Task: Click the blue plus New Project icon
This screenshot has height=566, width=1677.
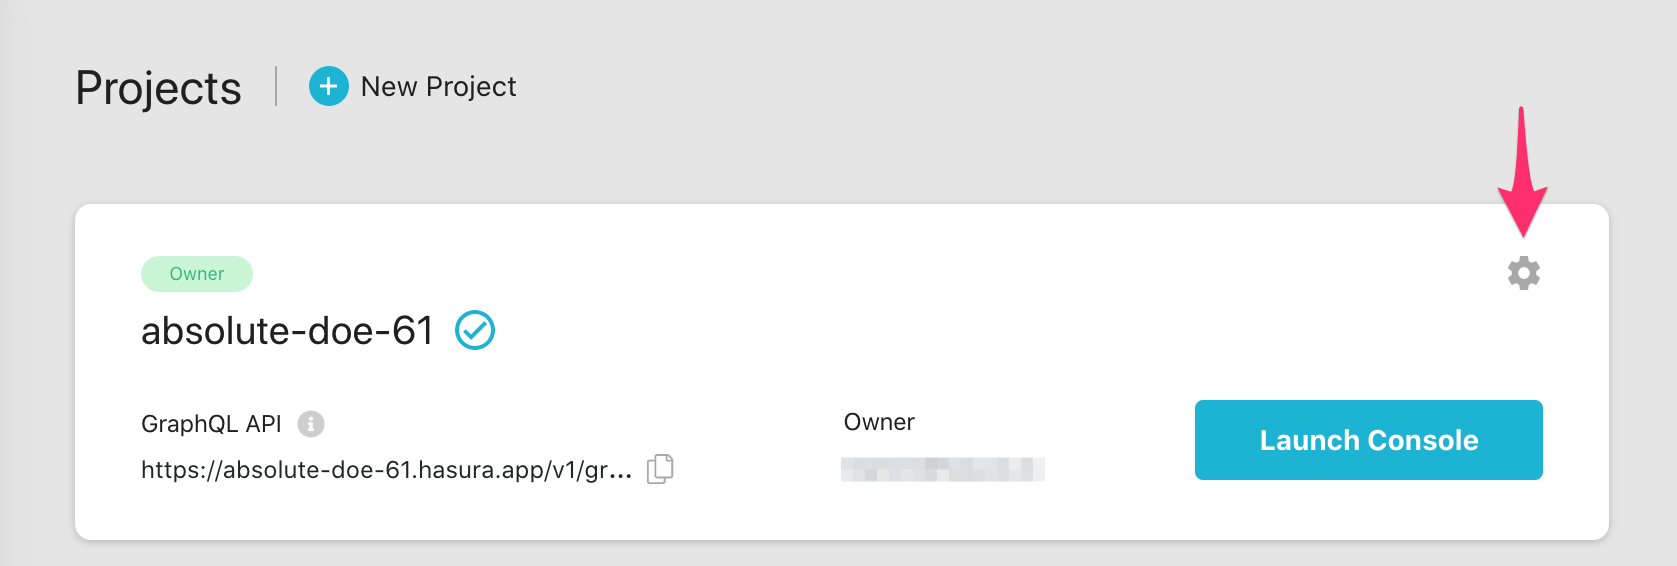Action: pos(328,87)
